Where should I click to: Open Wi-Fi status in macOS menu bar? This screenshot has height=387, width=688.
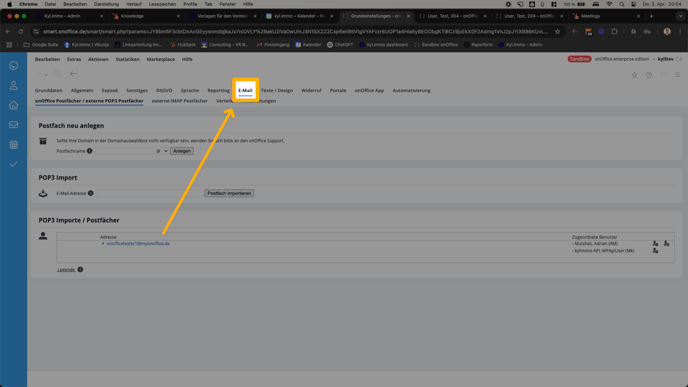pyautogui.click(x=609, y=4)
